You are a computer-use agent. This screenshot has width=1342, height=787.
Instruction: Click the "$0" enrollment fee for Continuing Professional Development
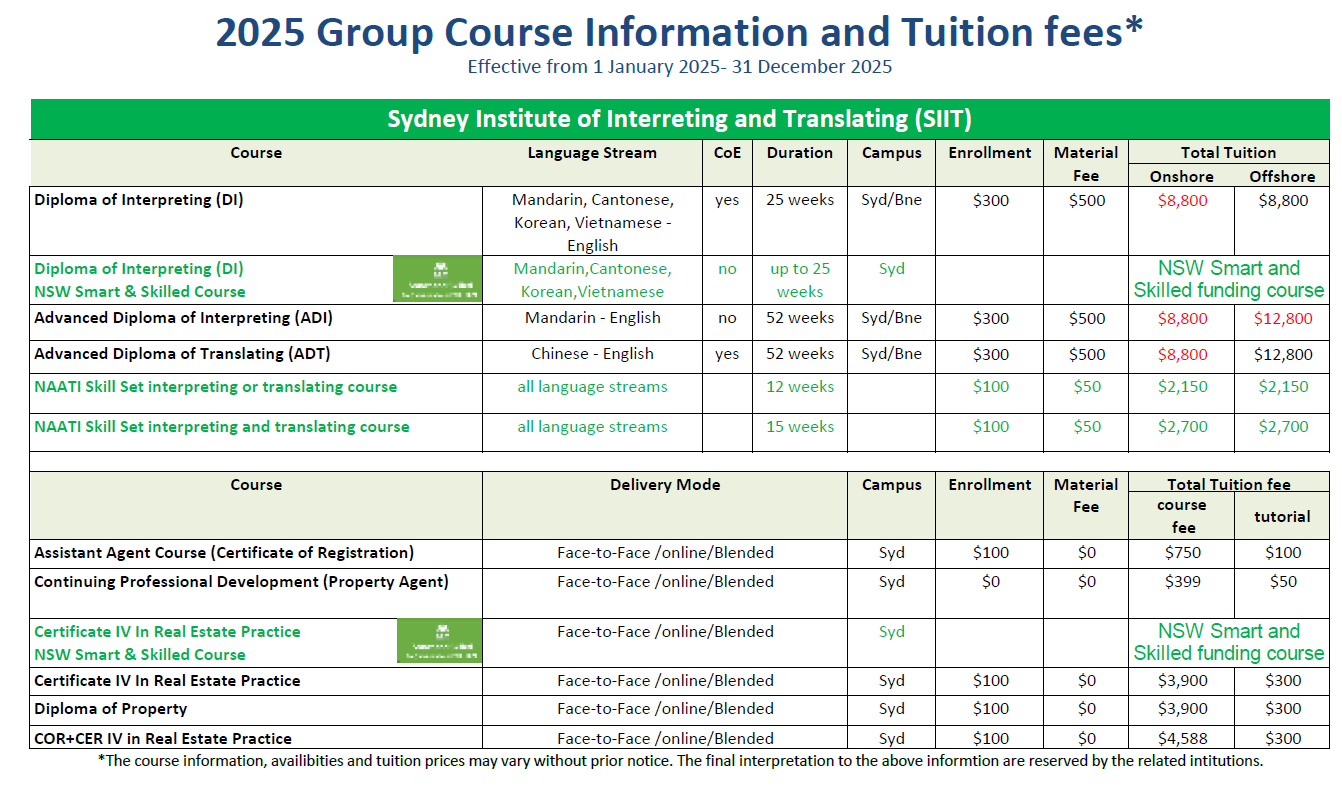coord(990,582)
